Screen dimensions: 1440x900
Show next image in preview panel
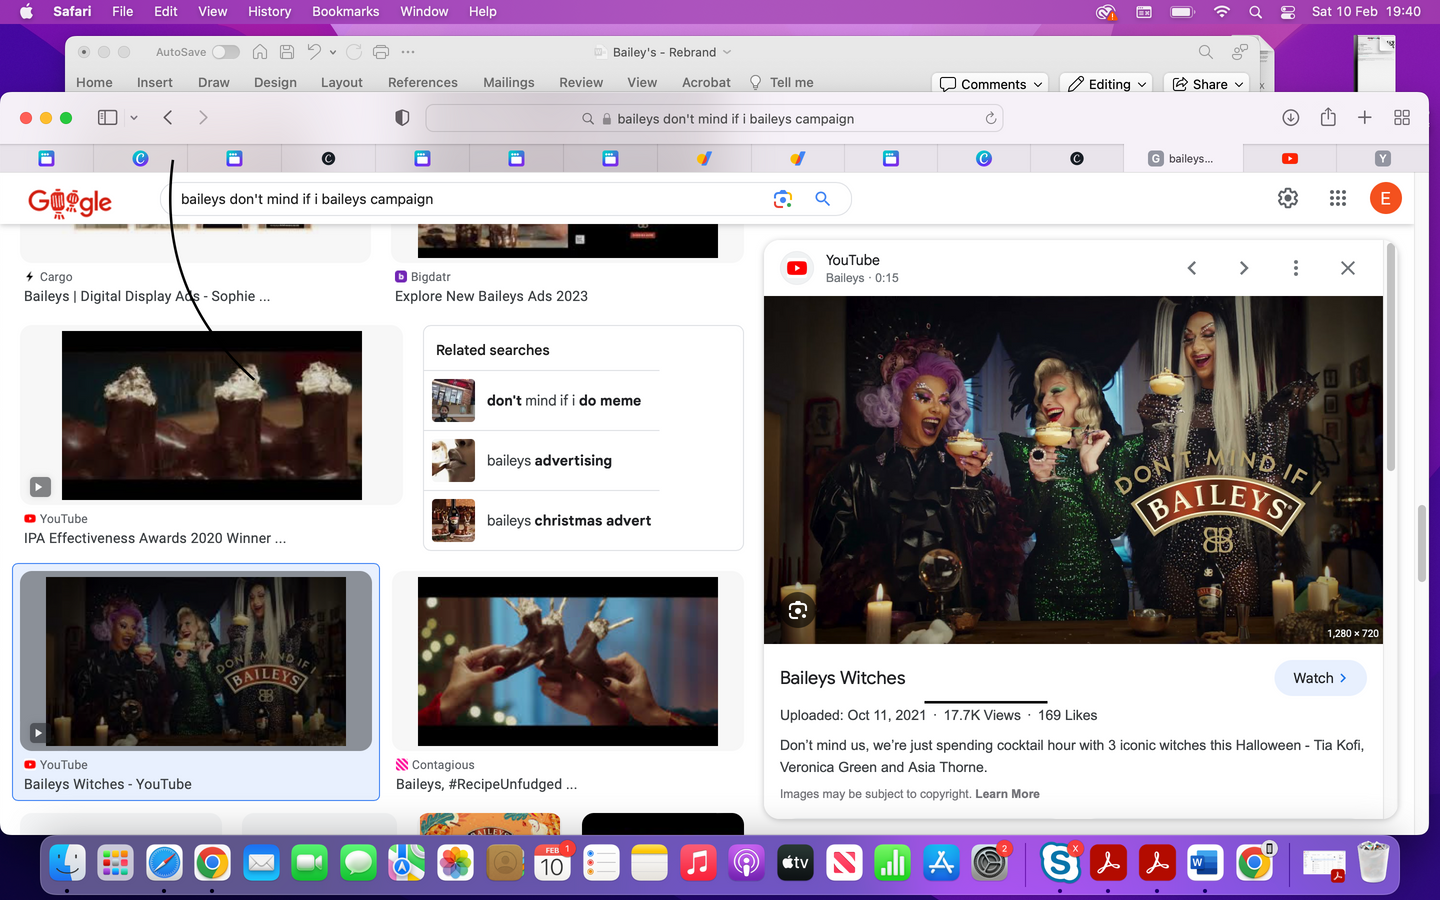[x=1244, y=268]
